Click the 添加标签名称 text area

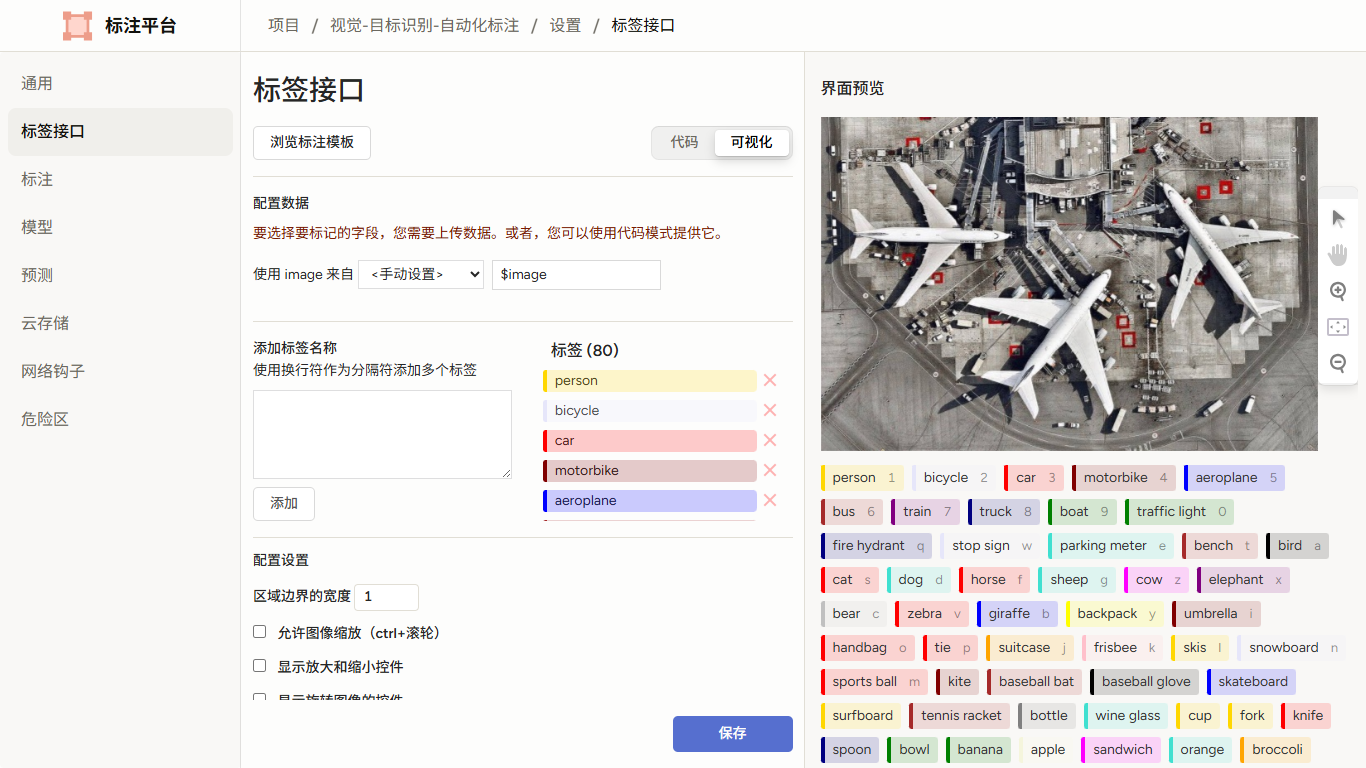(382, 434)
